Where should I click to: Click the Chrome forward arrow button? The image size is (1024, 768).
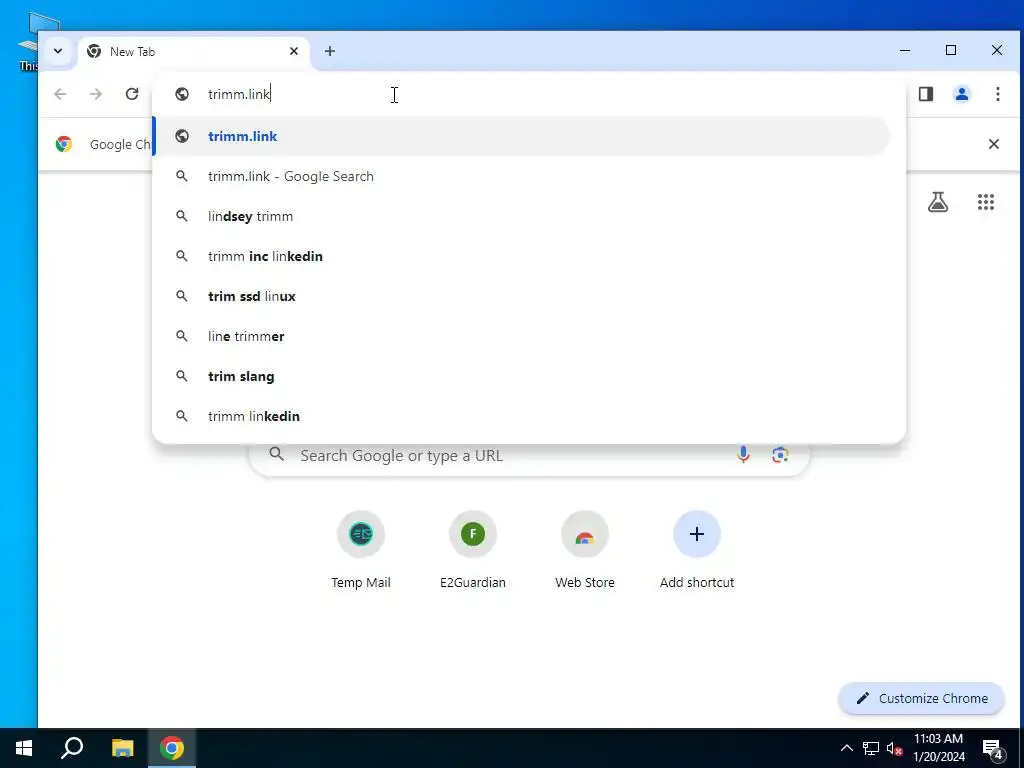(x=96, y=94)
